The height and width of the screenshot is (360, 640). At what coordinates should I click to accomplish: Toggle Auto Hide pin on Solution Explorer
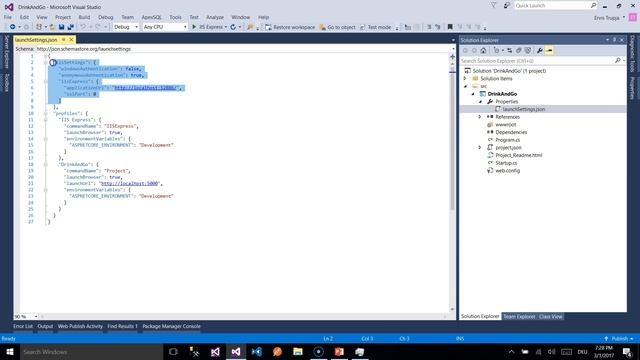tap(614, 40)
